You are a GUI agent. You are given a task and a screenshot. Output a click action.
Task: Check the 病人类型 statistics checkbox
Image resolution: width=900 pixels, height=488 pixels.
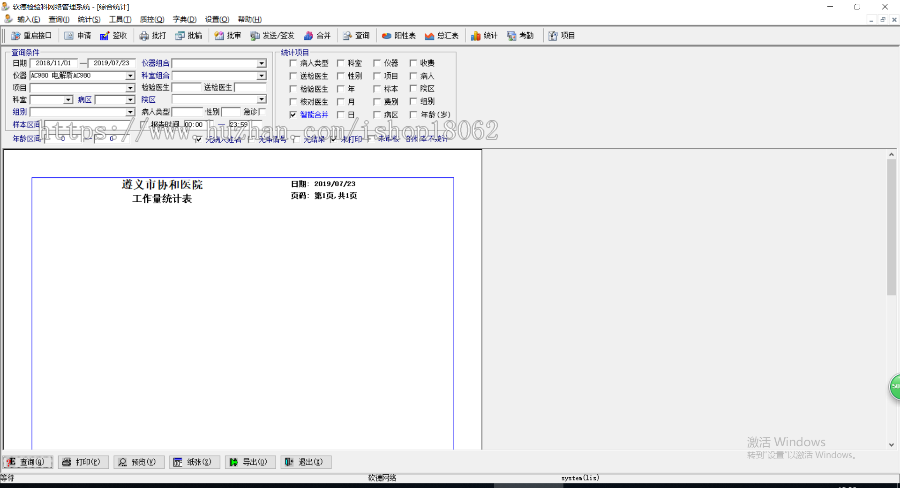[293, 63]
